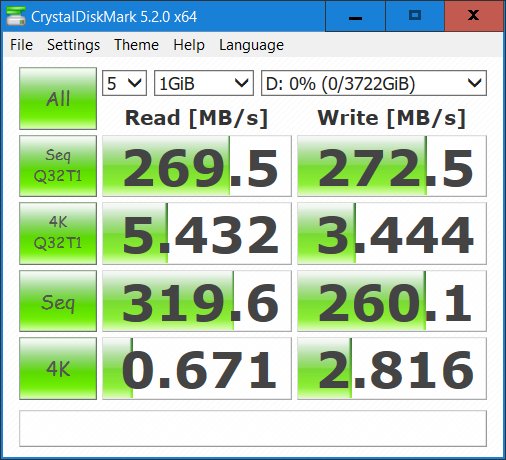The width and height of the screenshot is (506, 460).
Task: Open the Theme menu
Action: (136, 45)
